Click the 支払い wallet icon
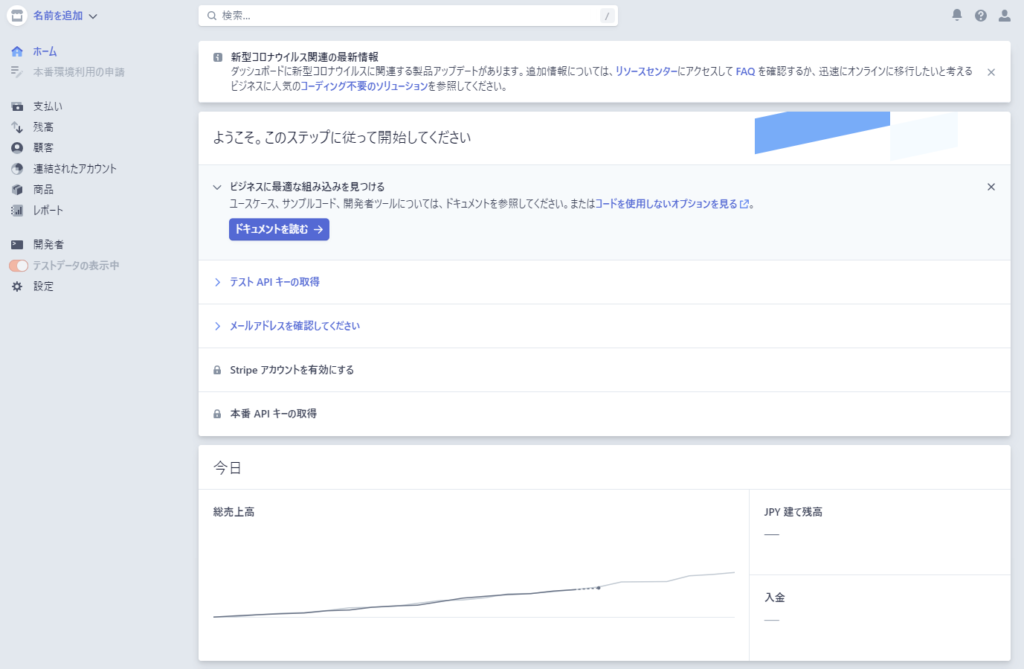 17,106
